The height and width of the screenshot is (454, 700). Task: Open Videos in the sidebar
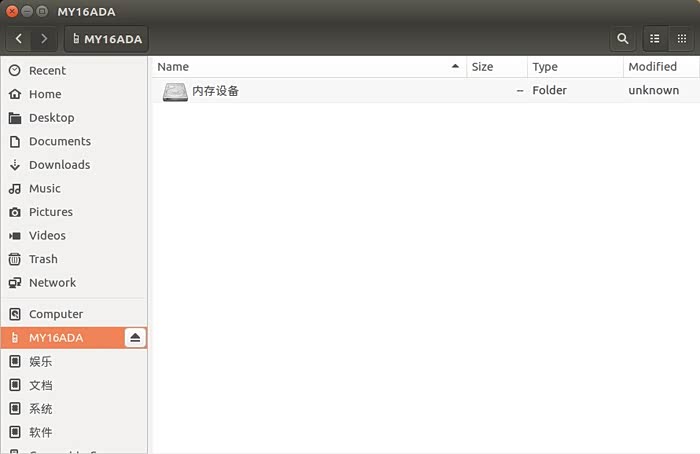(x=74, y=236)
